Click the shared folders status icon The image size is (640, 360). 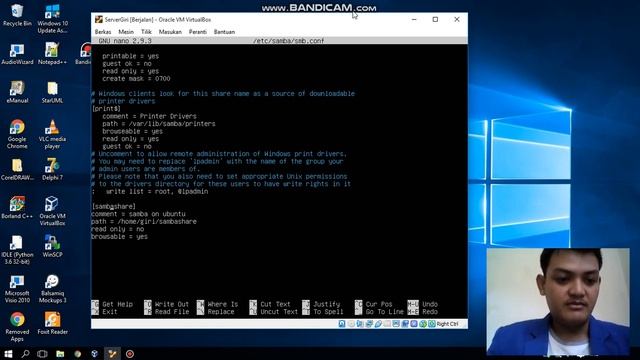pos(387,324)
